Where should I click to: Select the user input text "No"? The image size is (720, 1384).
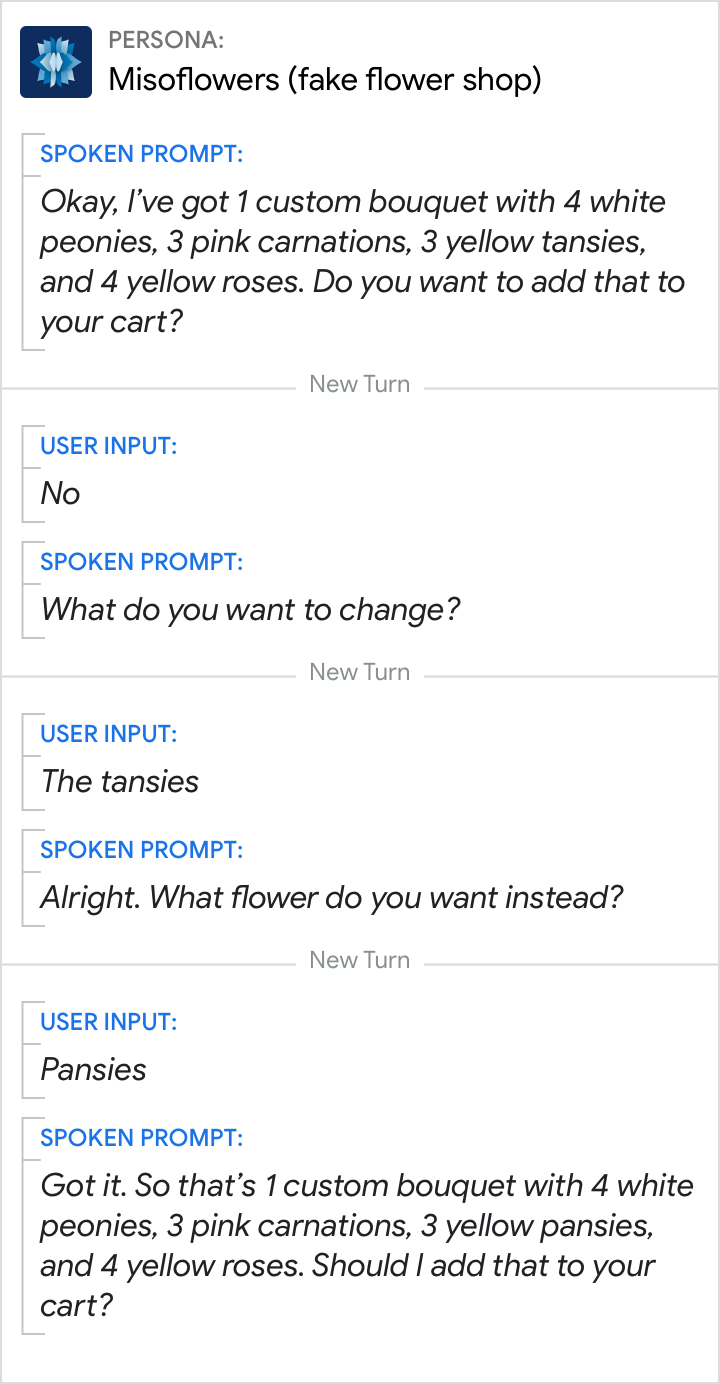60,494
